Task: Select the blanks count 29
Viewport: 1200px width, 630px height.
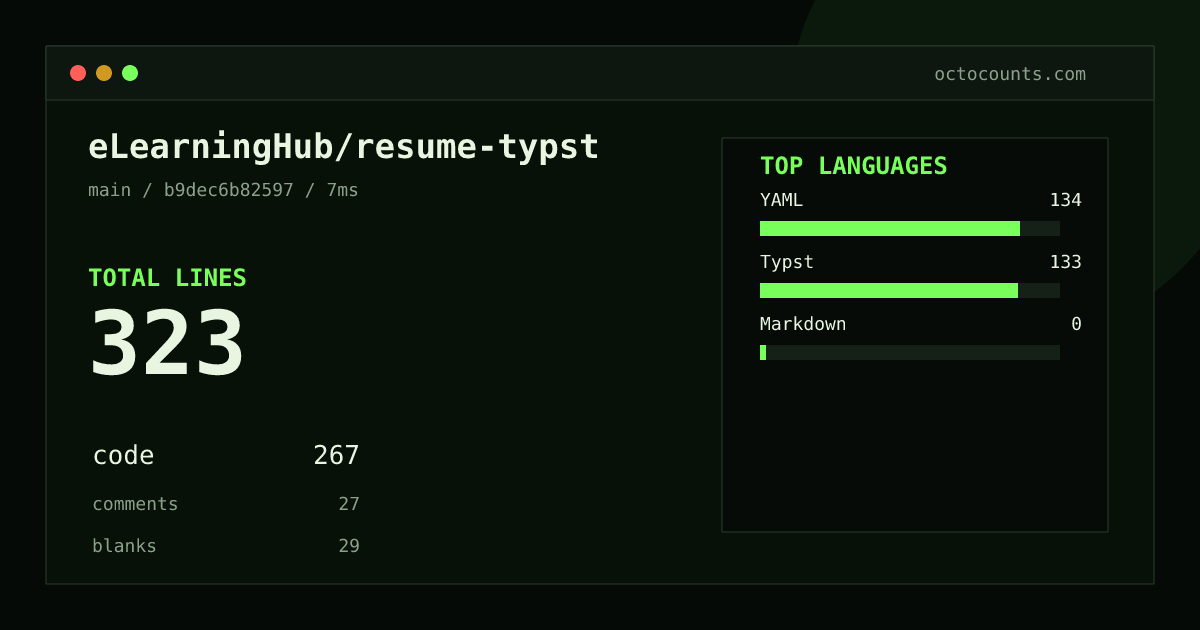Action: pos(349,546)
